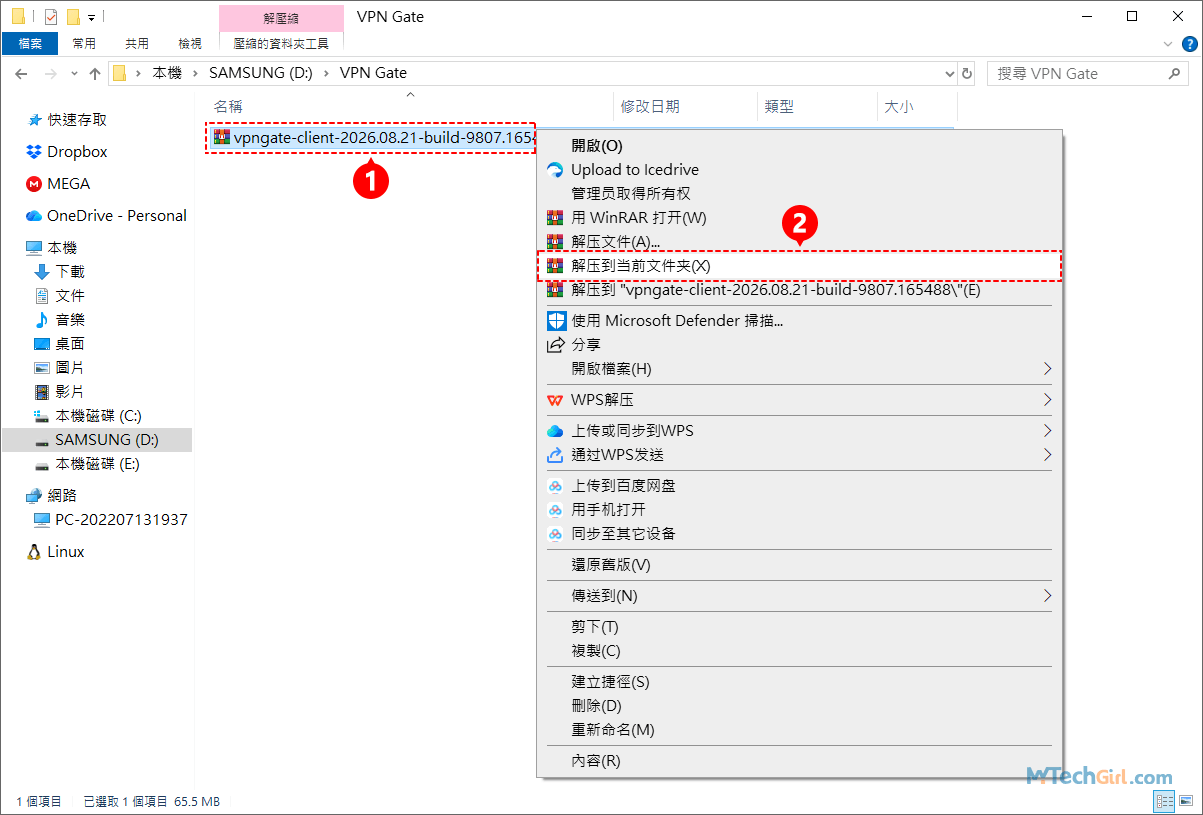Click the refresh button beside address bar
The width and height of the screenshot is (1203, 815).
966,73
